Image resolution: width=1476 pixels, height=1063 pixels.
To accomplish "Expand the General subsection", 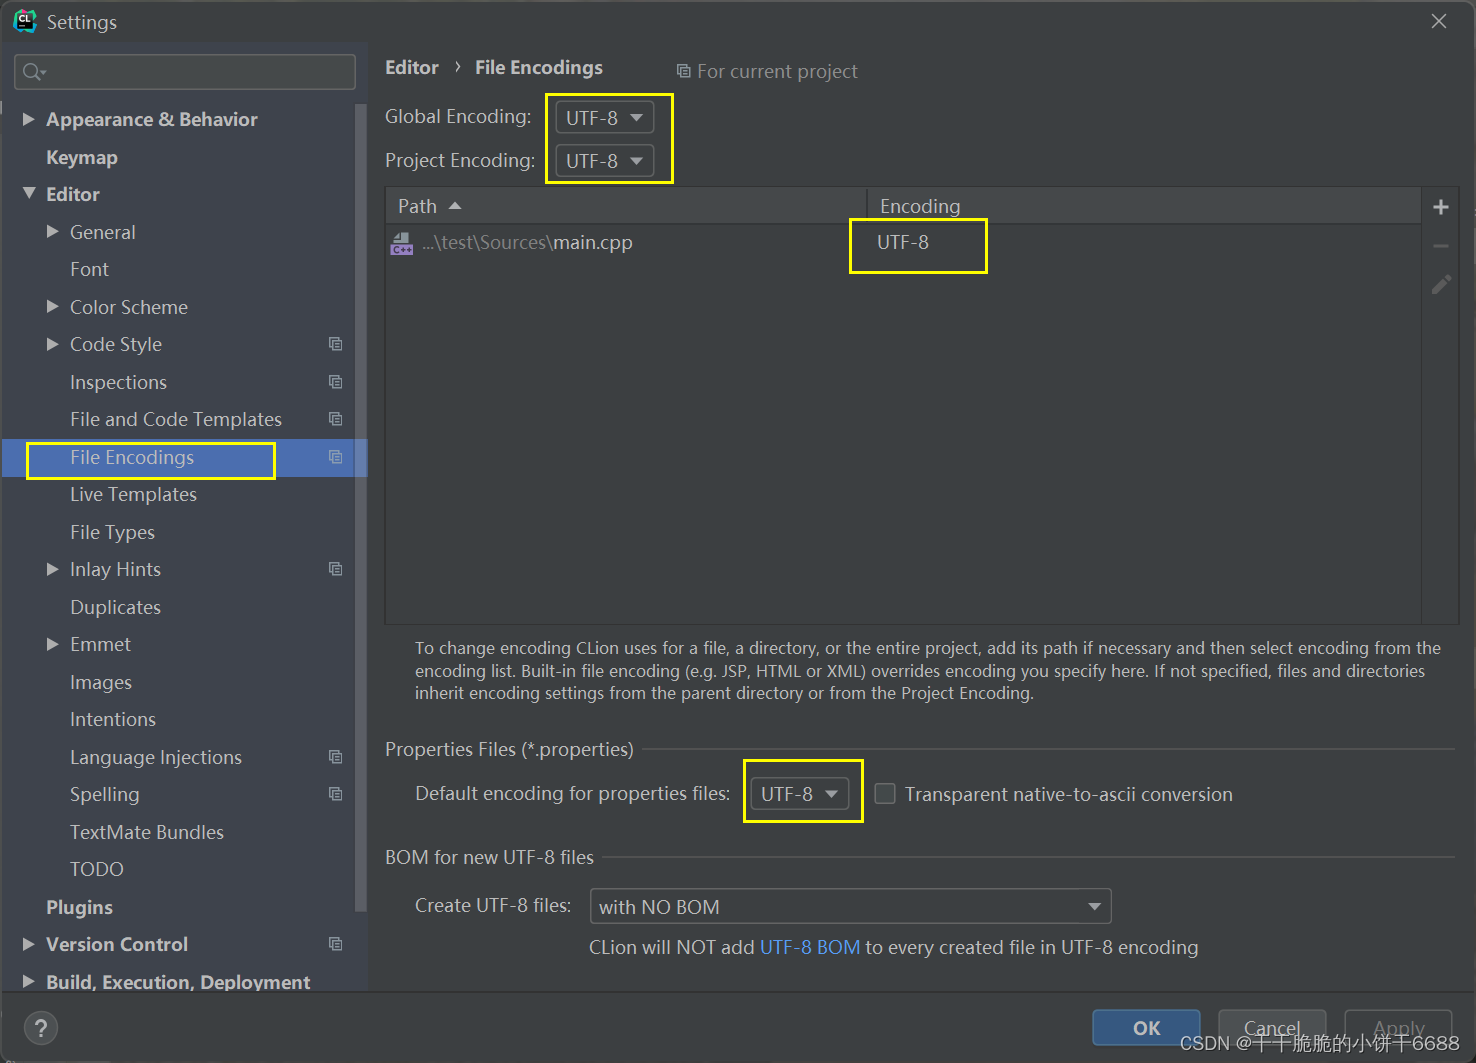I will pos(52,232).
